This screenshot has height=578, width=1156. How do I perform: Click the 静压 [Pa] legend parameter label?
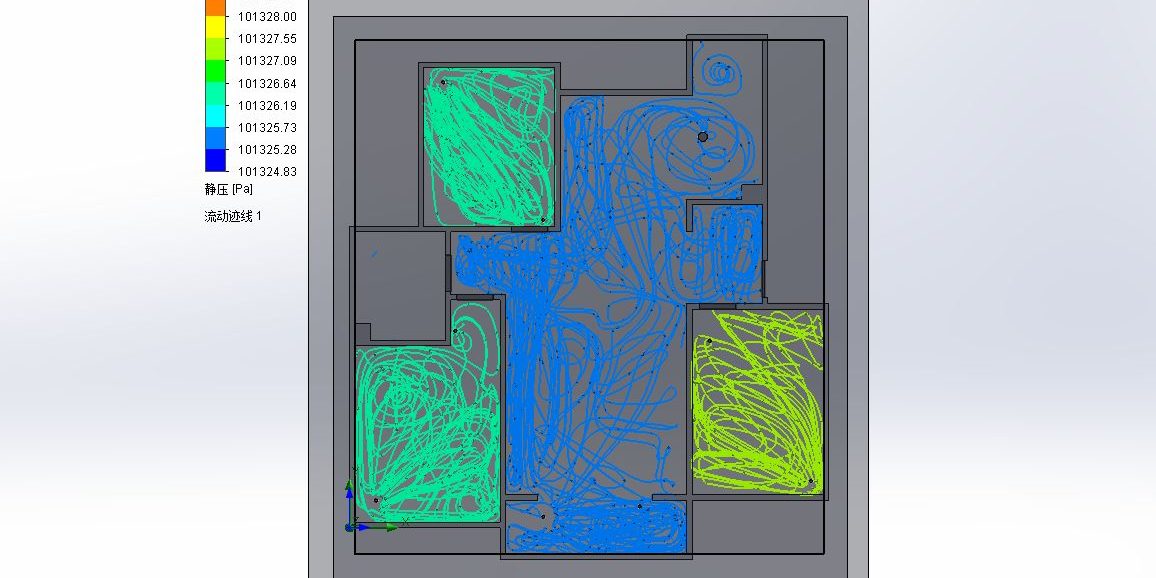229,189
